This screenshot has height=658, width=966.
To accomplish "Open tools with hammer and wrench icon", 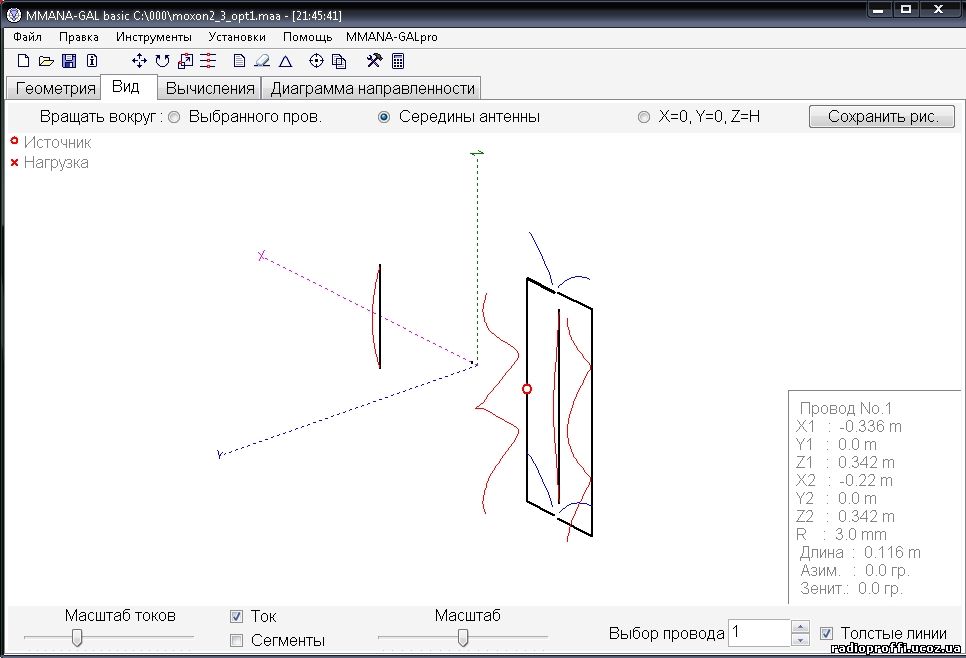I will click(374, 60).
